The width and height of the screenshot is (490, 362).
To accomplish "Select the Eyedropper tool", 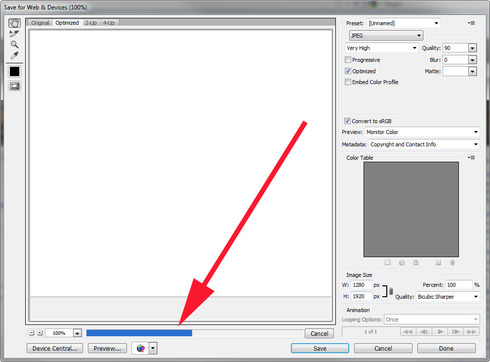I will click(x=14, y=55).
